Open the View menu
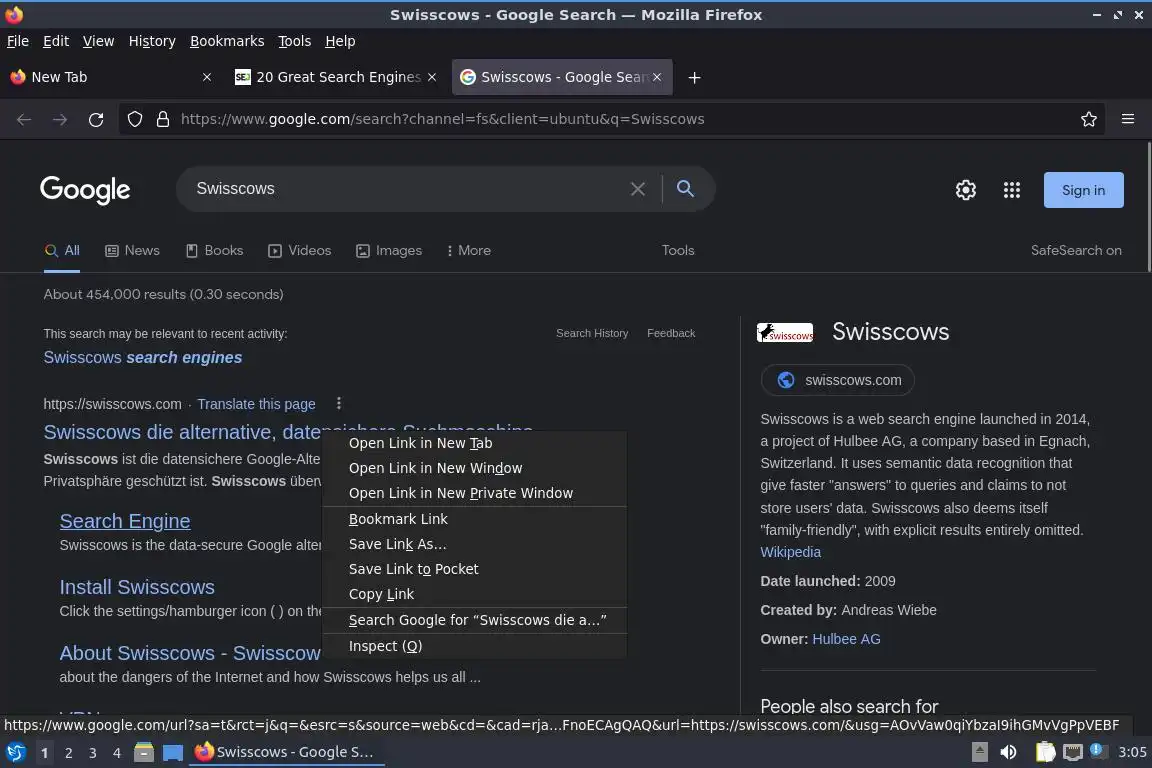The image size is (1152, 768). pos(98,41)
